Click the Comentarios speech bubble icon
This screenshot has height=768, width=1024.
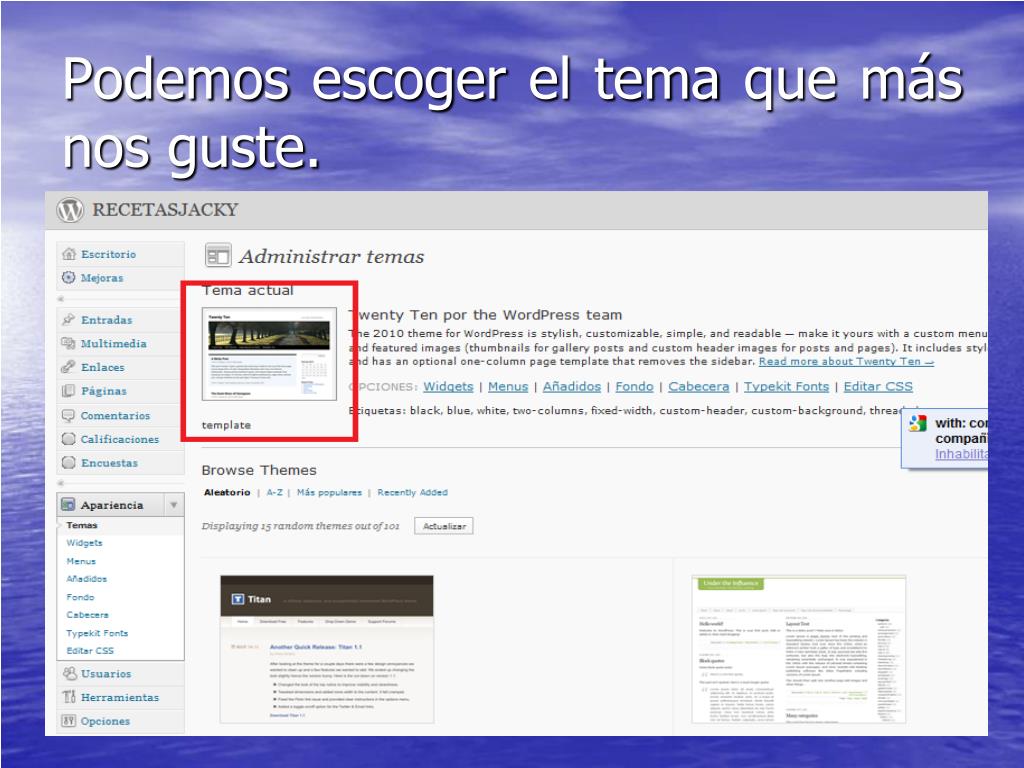point(69,415)
